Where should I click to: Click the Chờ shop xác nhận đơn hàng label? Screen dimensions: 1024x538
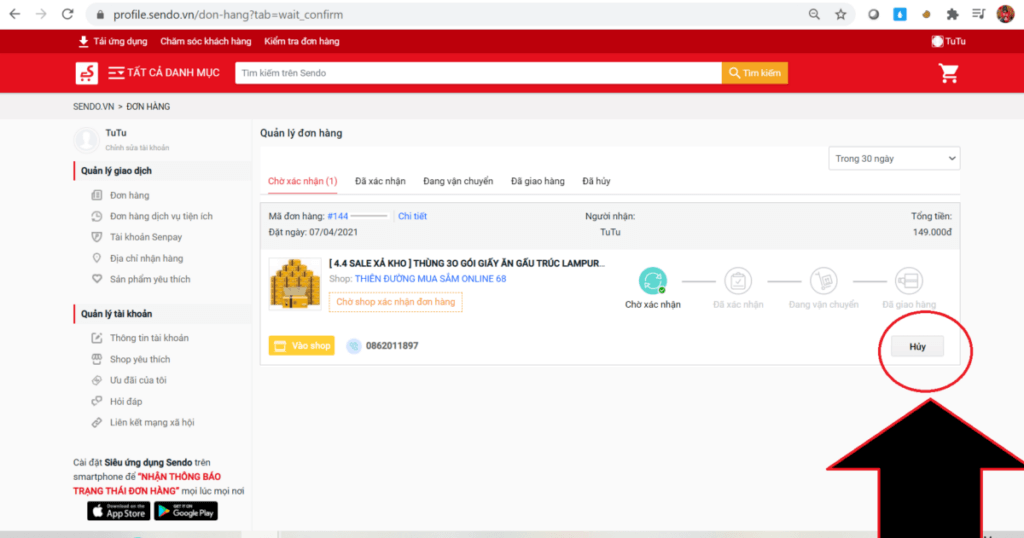[x=396, y=302]
